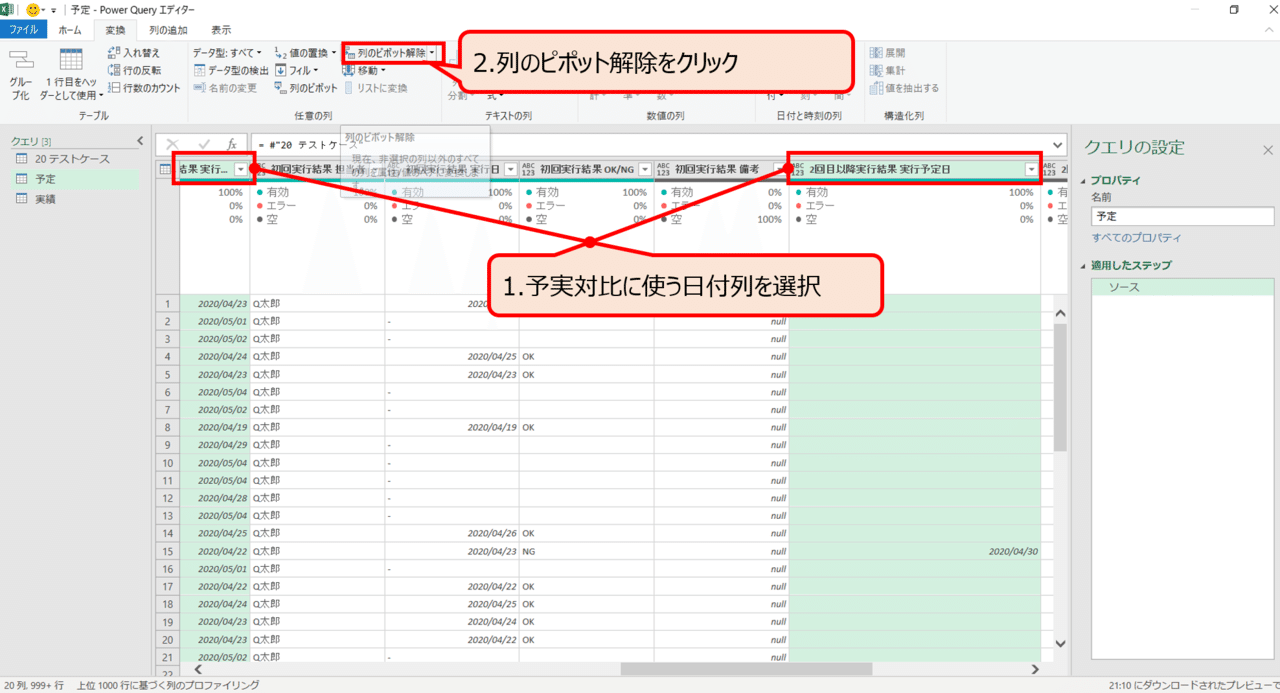Select the 変換 tab
This screenshot has width=1280, height=693.
[116, 30]
